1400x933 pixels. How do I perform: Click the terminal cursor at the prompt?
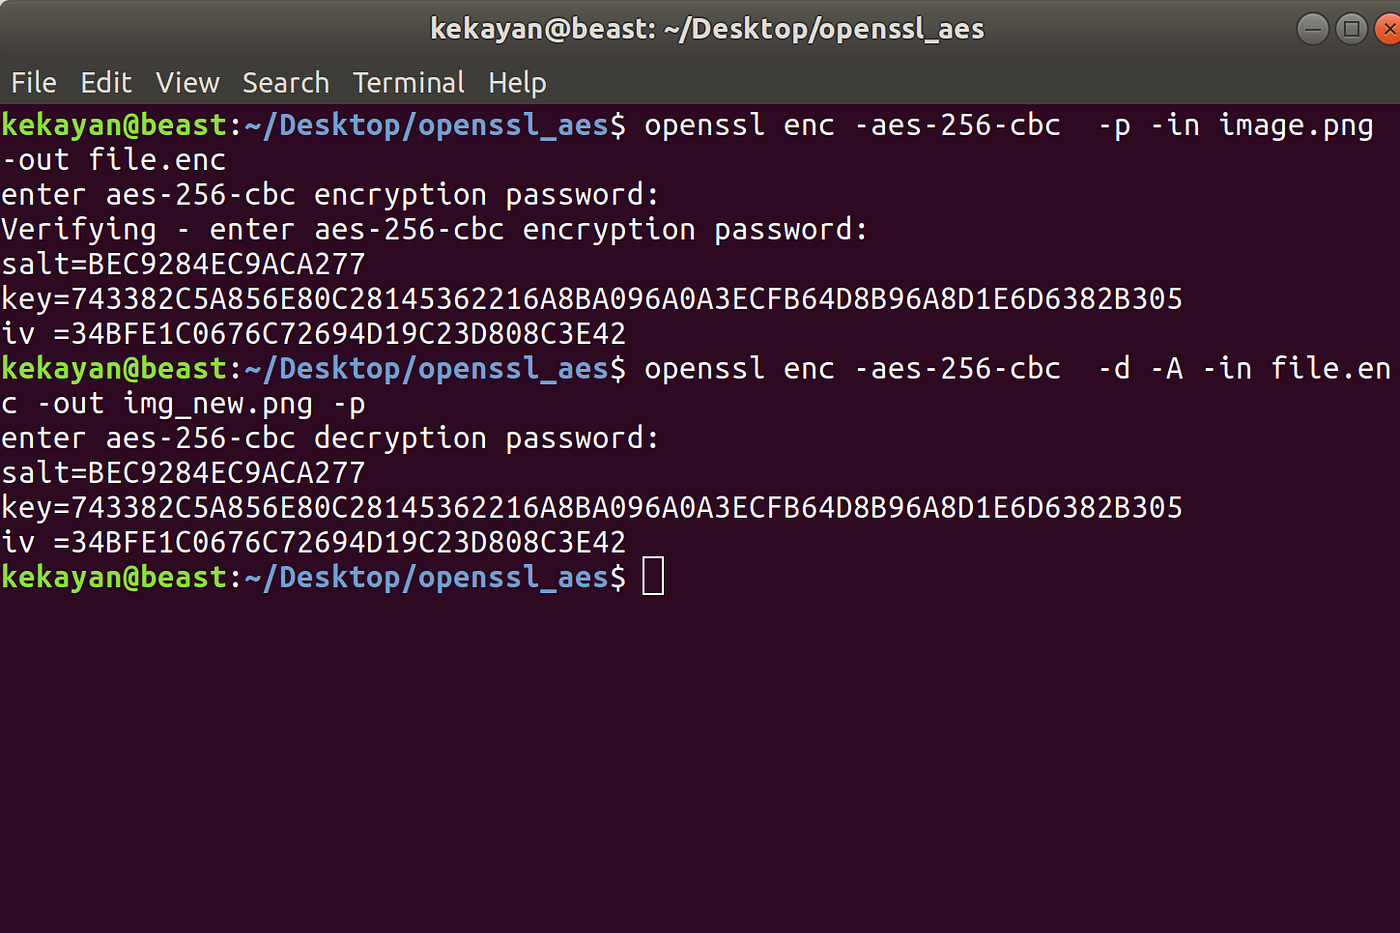[654, 576]
